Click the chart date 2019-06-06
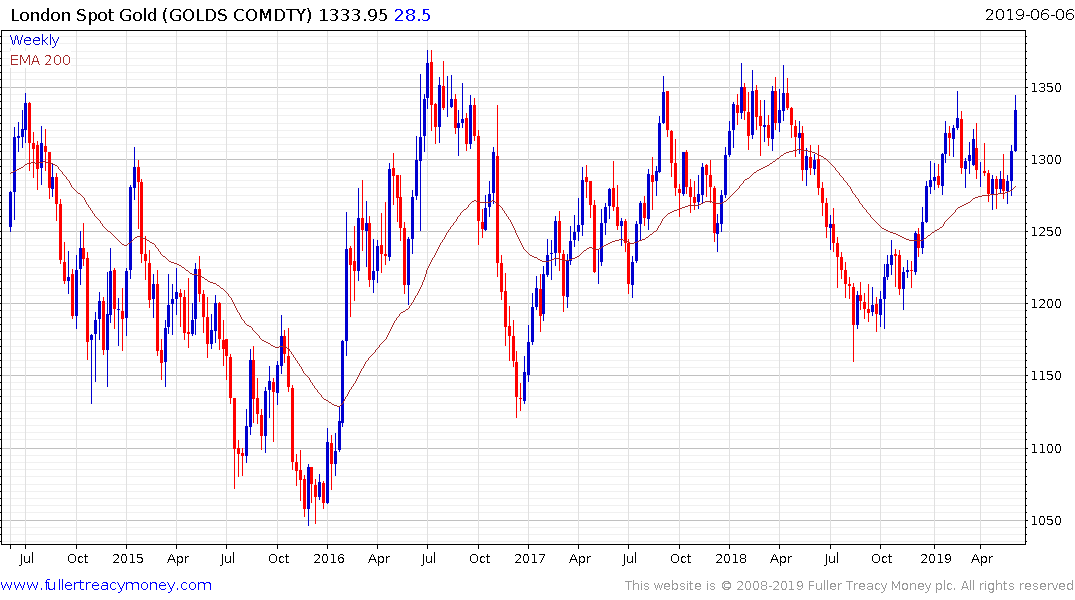1075x600 pixels. [1029, 15]
